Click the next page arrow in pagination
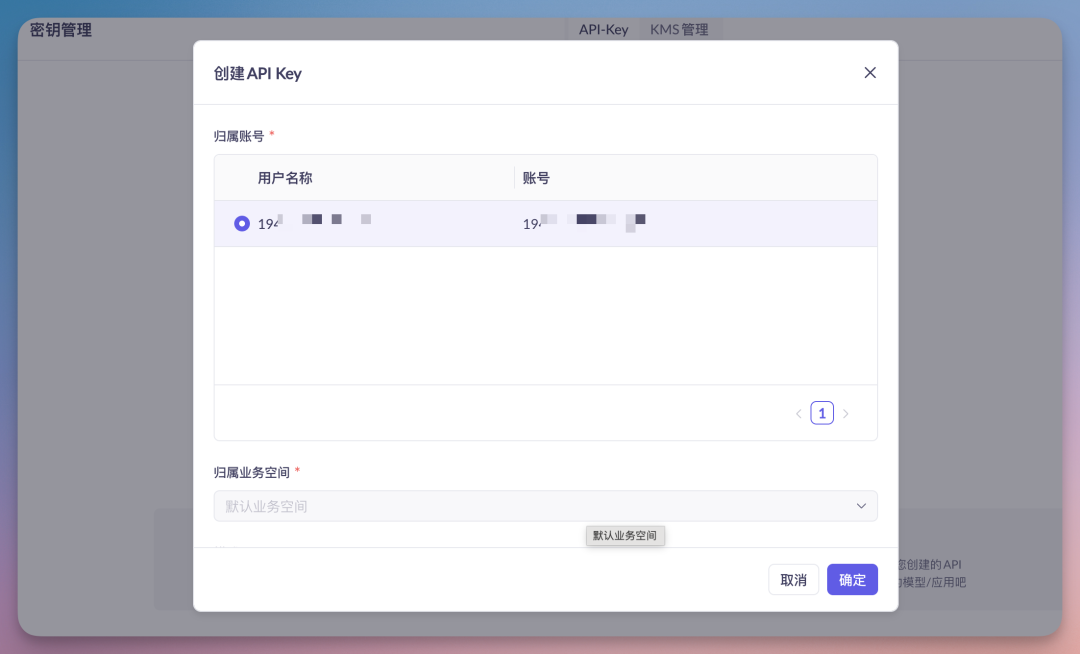1080x654 pixels. click(845, 412)
